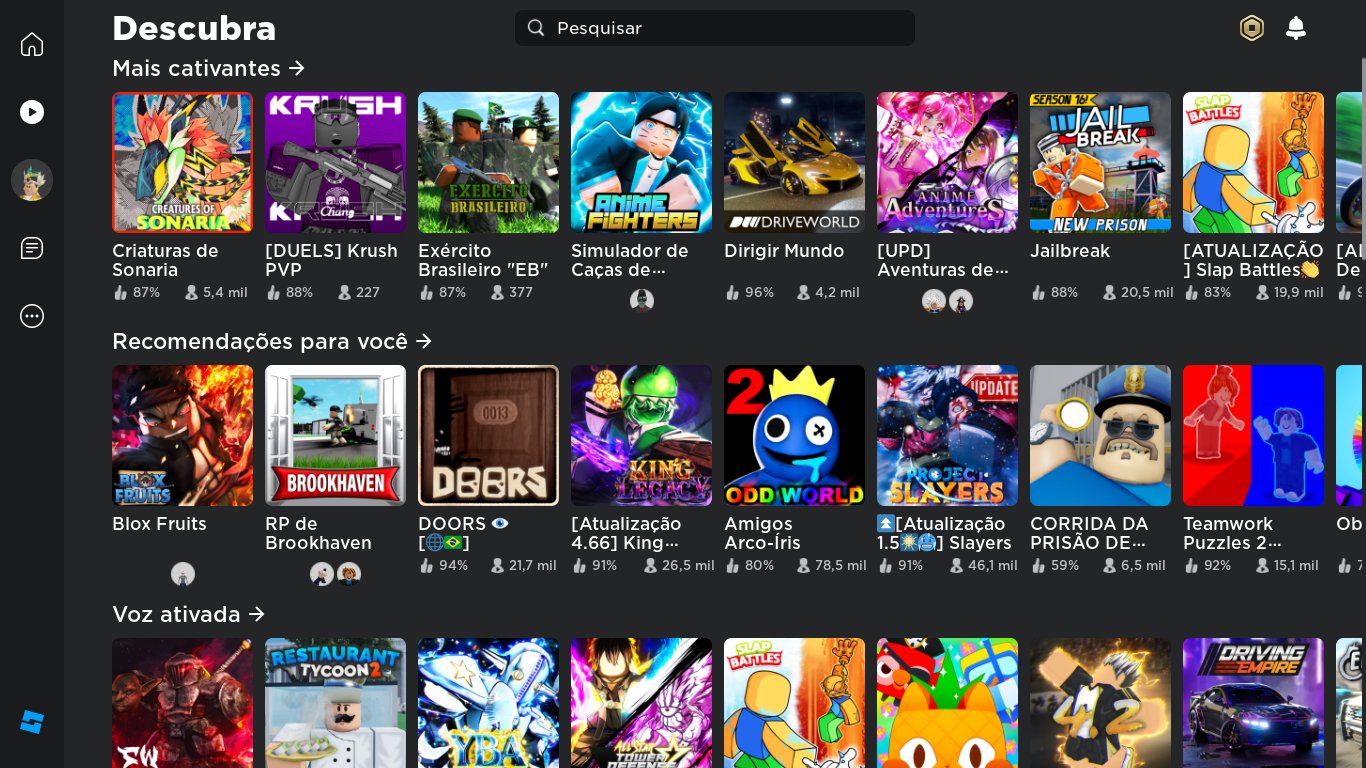Open the orange cat Pet Simulator thumbnail
This screenshot has height=768, width=1366.
tap(947, 703)
